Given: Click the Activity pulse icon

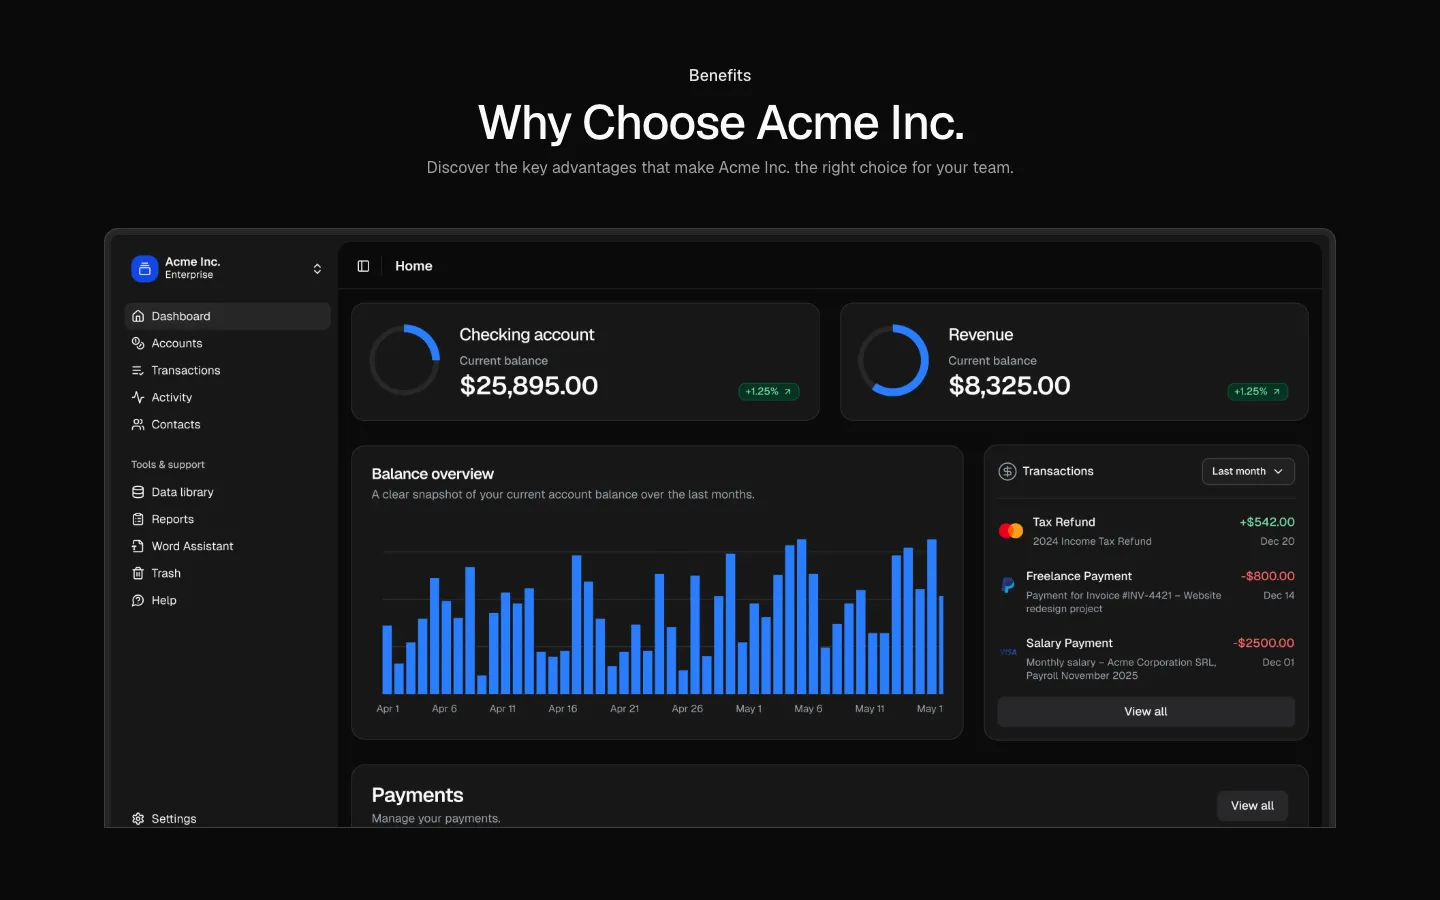Looking at the screenshot, I should [x=138, y=397].
